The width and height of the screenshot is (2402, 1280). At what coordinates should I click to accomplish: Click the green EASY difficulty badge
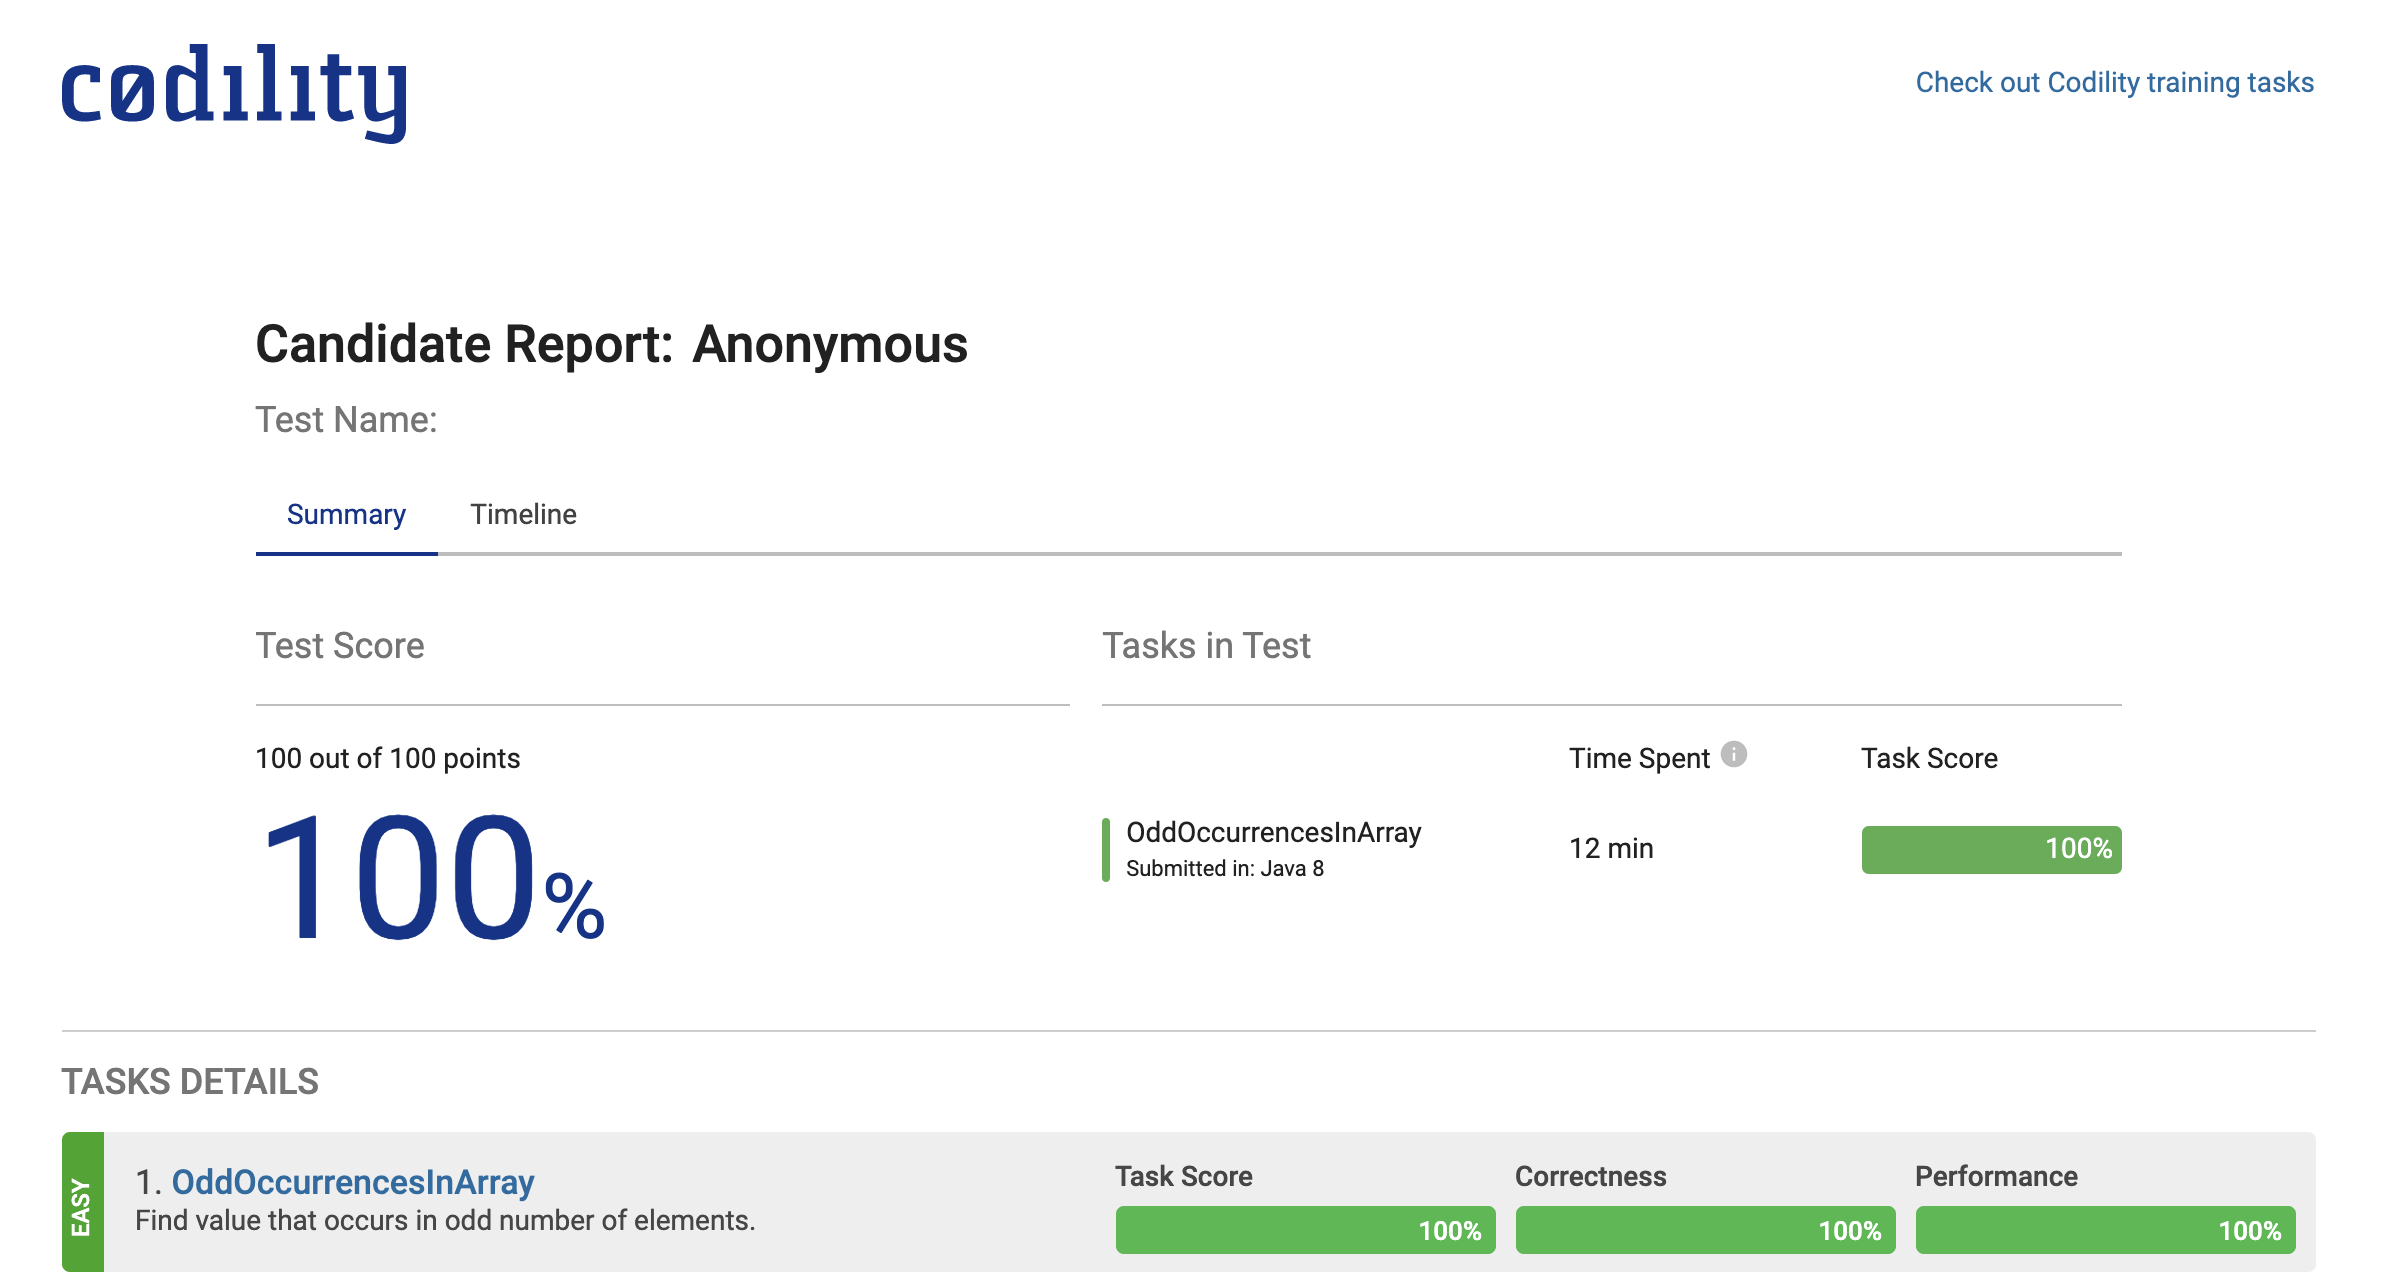point(82,1203)
